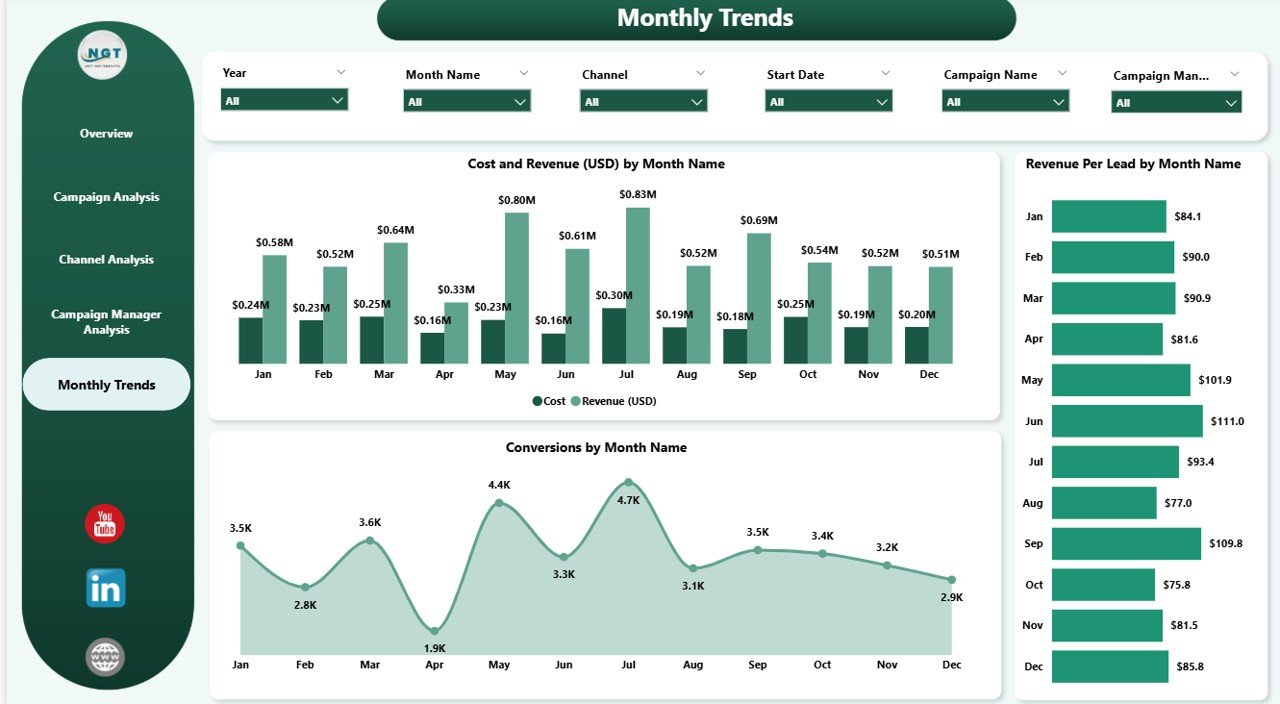
Task: Navigate to the Overview page
Action: [x=105, y=133]
